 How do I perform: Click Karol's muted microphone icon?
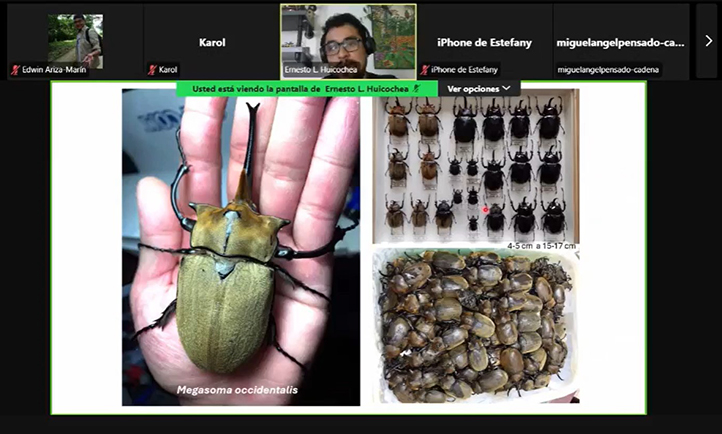point(152,70)
